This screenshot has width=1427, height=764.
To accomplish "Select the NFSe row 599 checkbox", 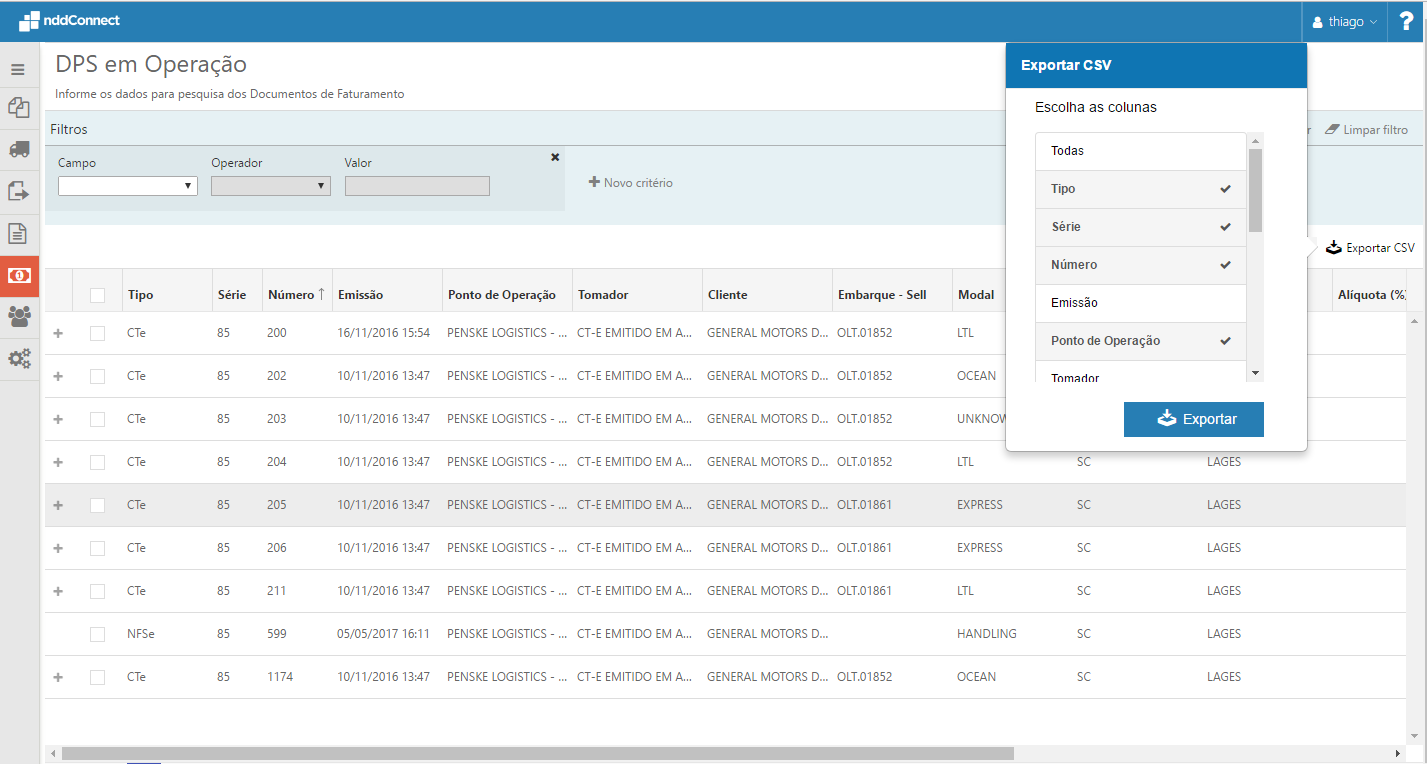I will coord(97,634).
